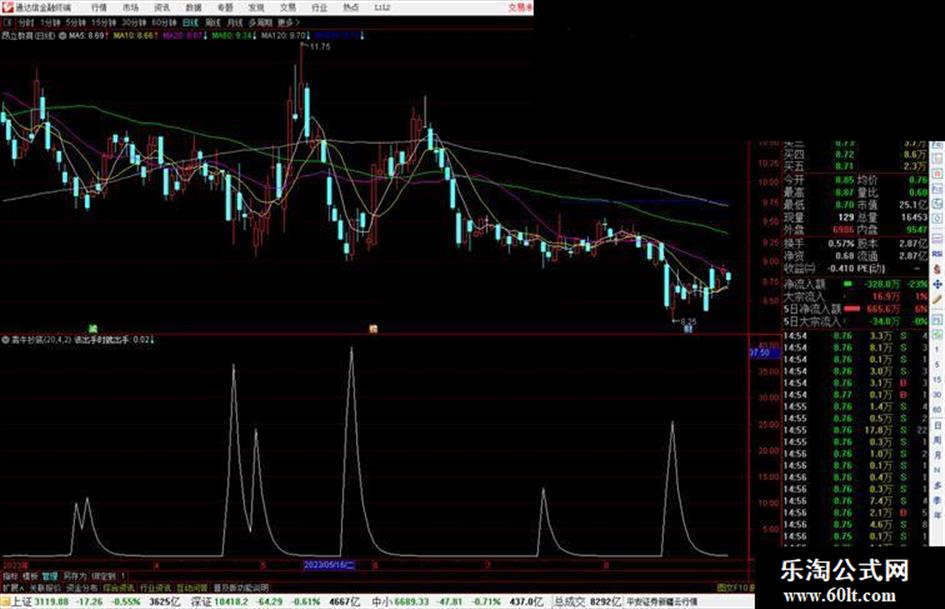The image size is (945, 609).
Task: Click the 17.8万 trade row
Action: [x=855, y=430]
